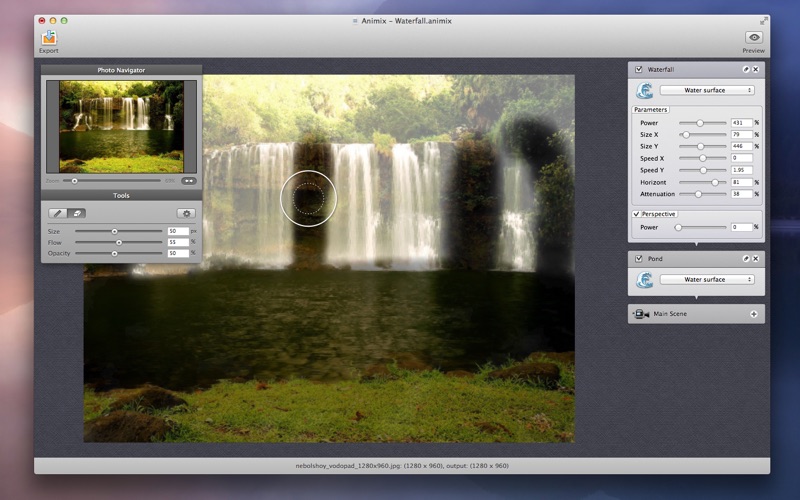Image resolution: width=800 pixels, height=500 pixels.
Task: Toggle the Pond effect checkbox
Action: click(638, 259)
